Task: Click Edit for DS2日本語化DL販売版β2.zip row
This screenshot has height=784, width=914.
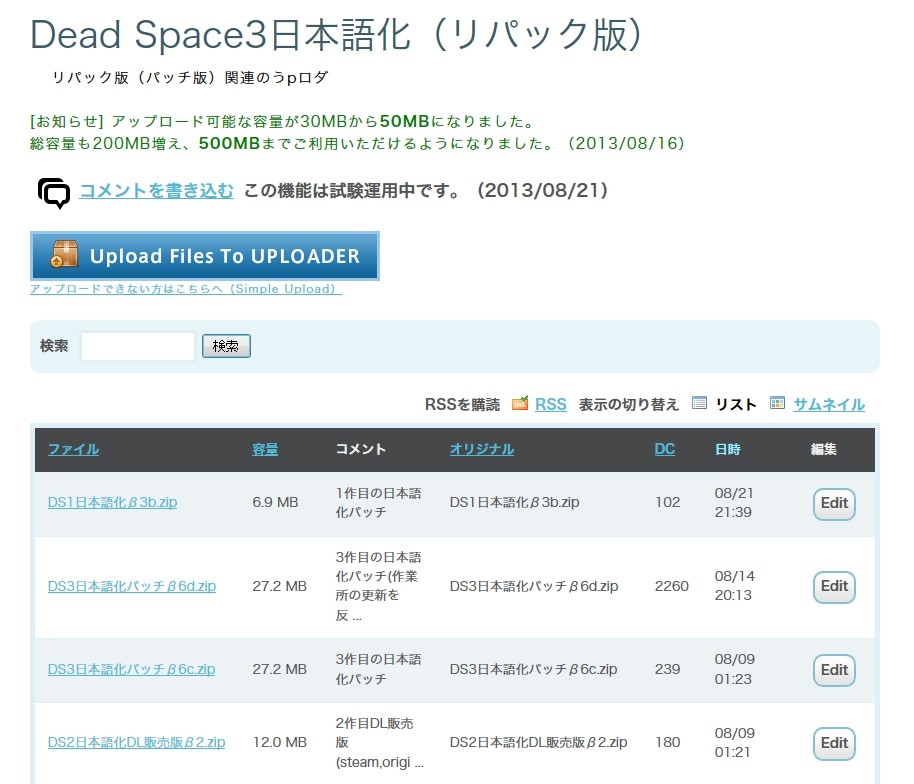Action: point(834,743)
